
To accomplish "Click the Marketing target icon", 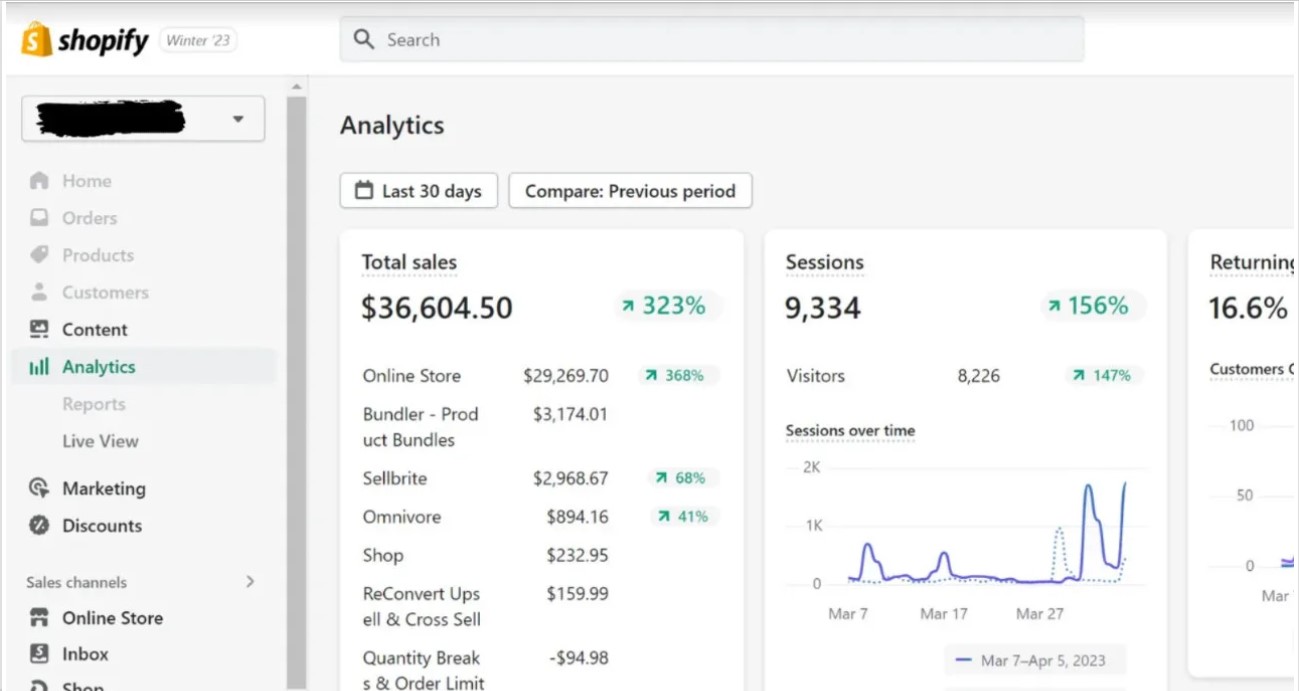I will point(39,488).
